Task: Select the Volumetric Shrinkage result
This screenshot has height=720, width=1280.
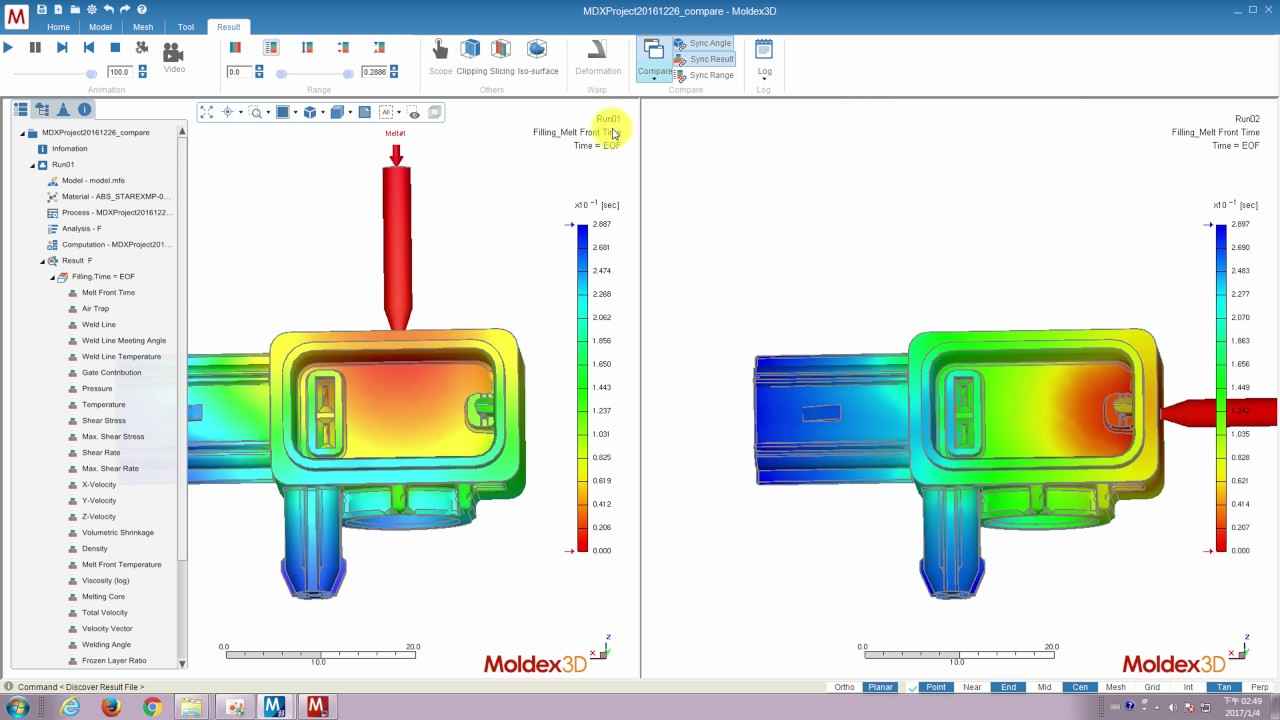Action: click(117, 532)
